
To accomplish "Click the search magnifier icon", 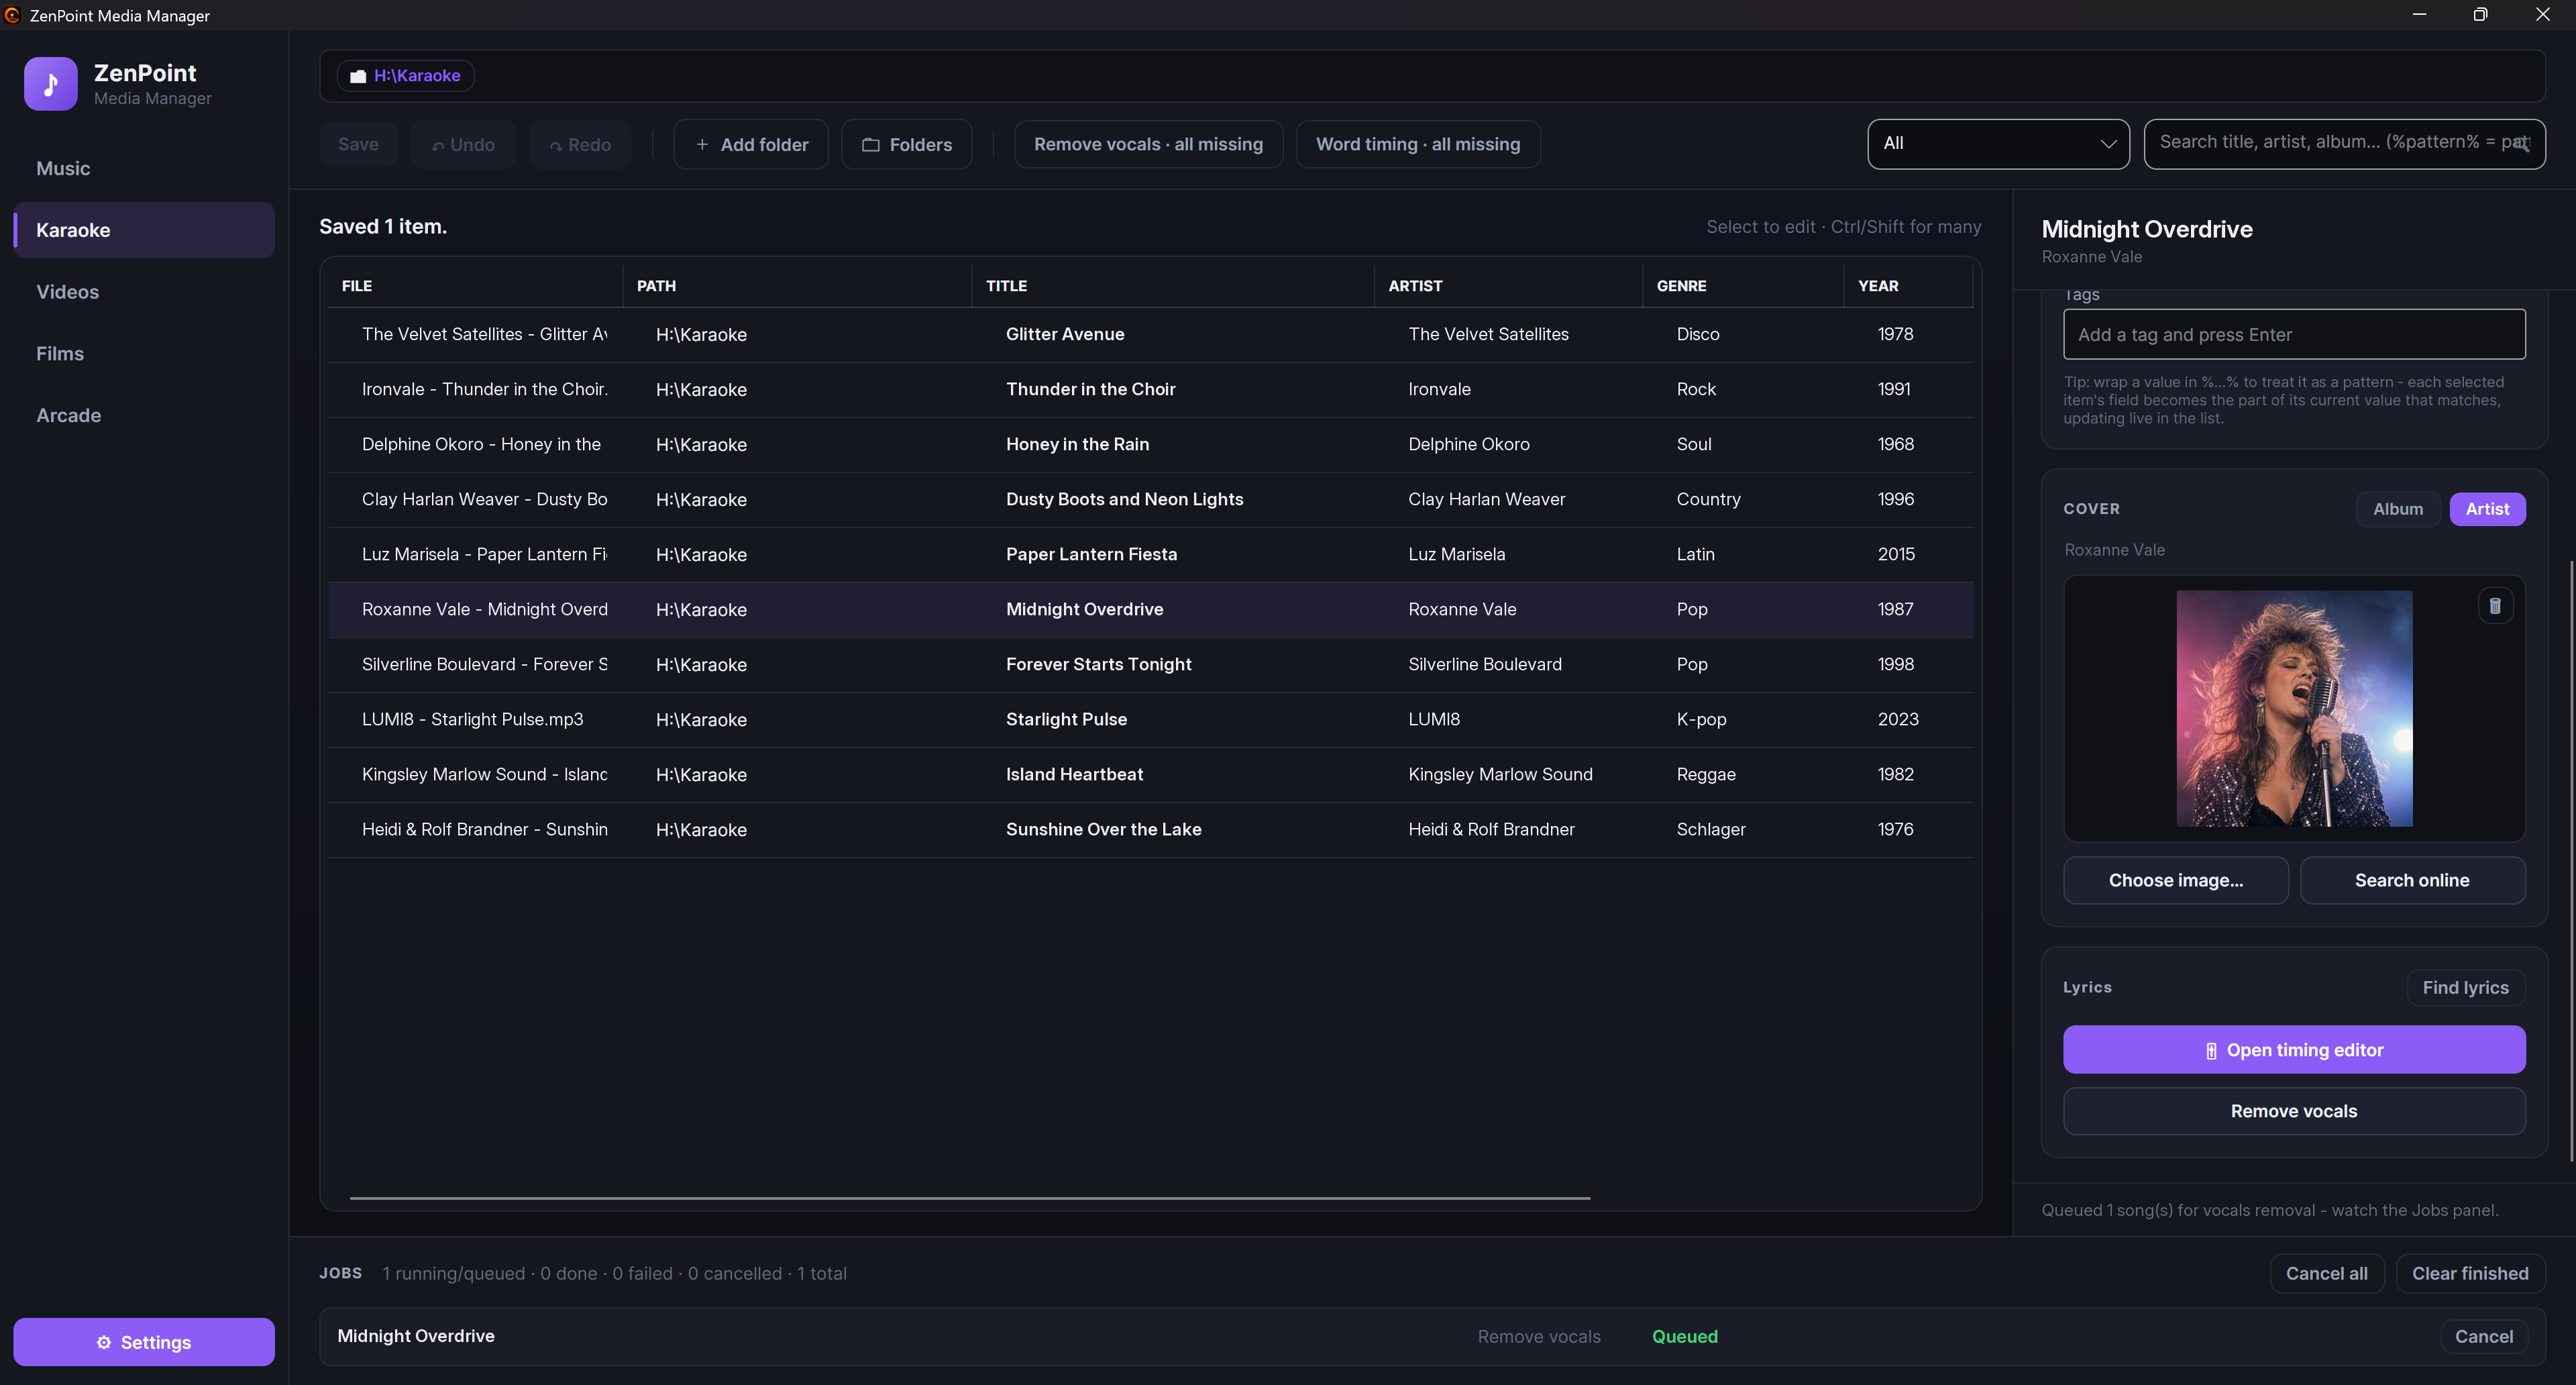I will [2521, 144].
